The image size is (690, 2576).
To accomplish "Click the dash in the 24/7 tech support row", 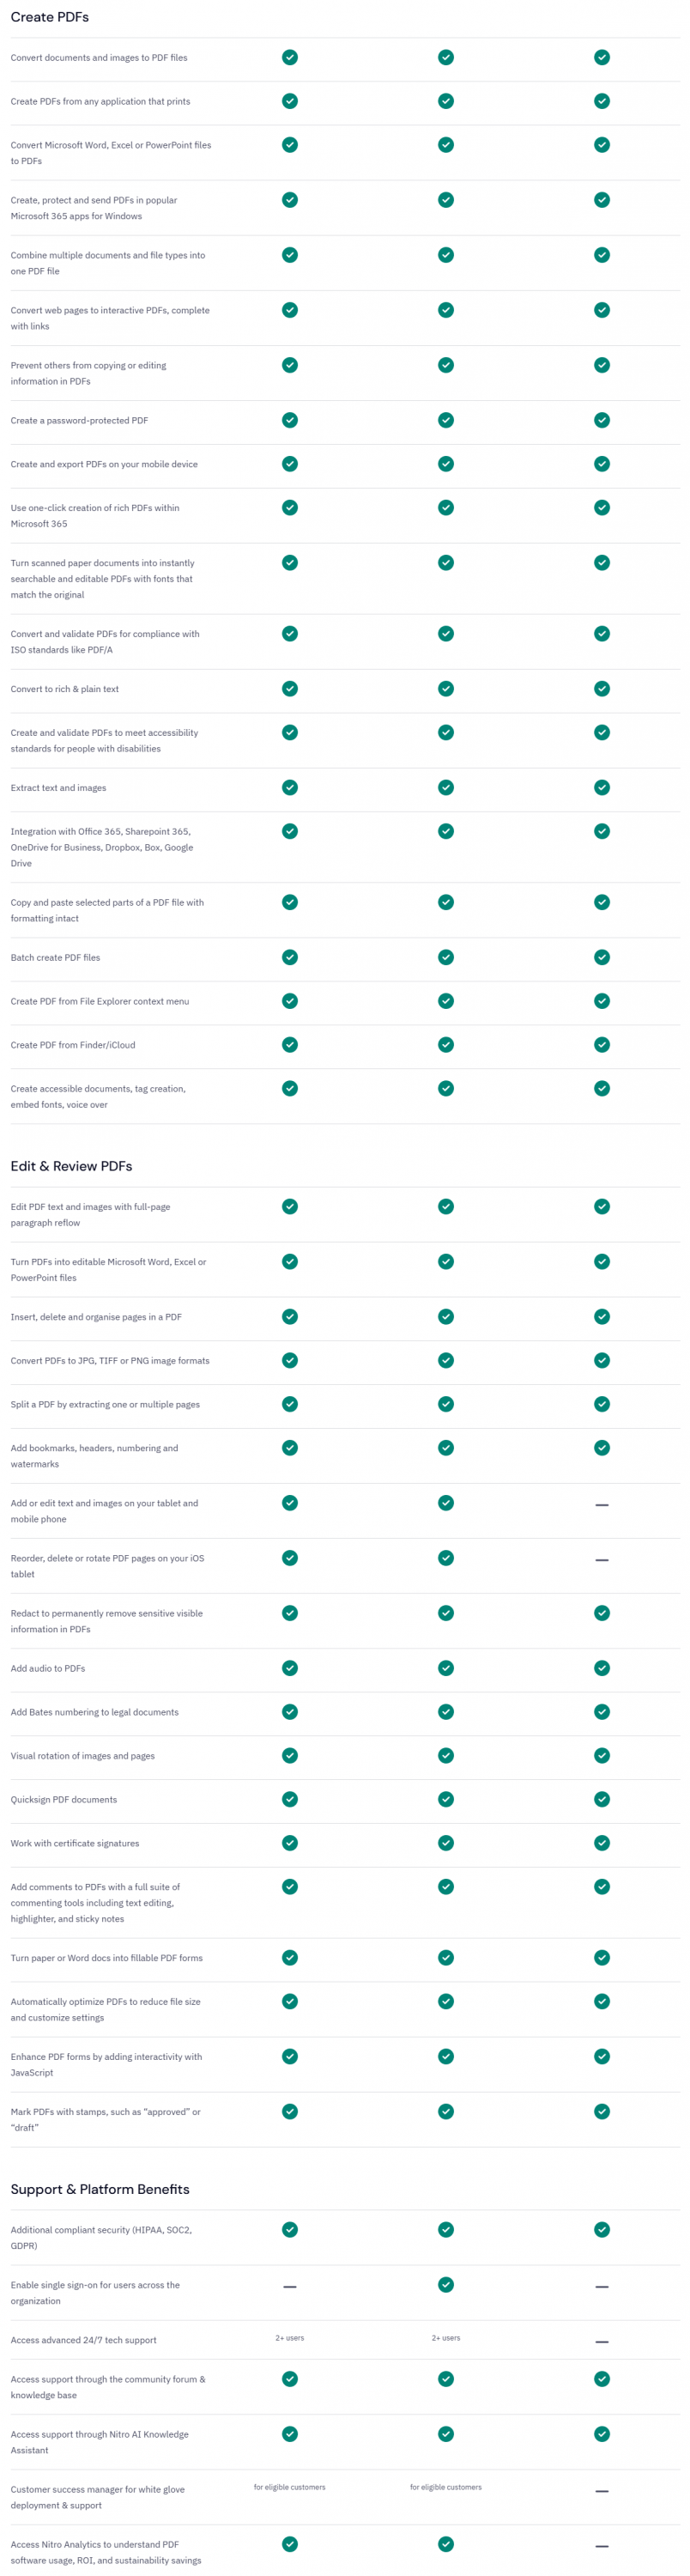I will click(x=602, y=2342).
